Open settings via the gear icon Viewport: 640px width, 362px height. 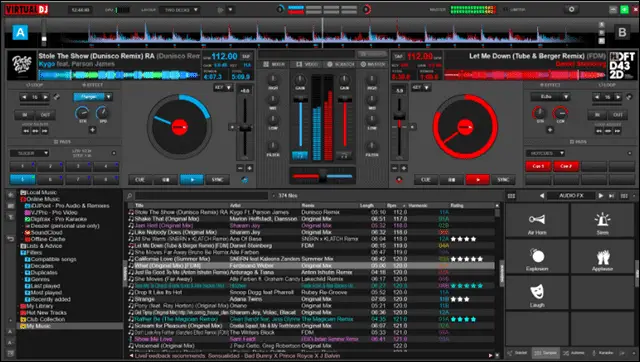pos(571,9)
